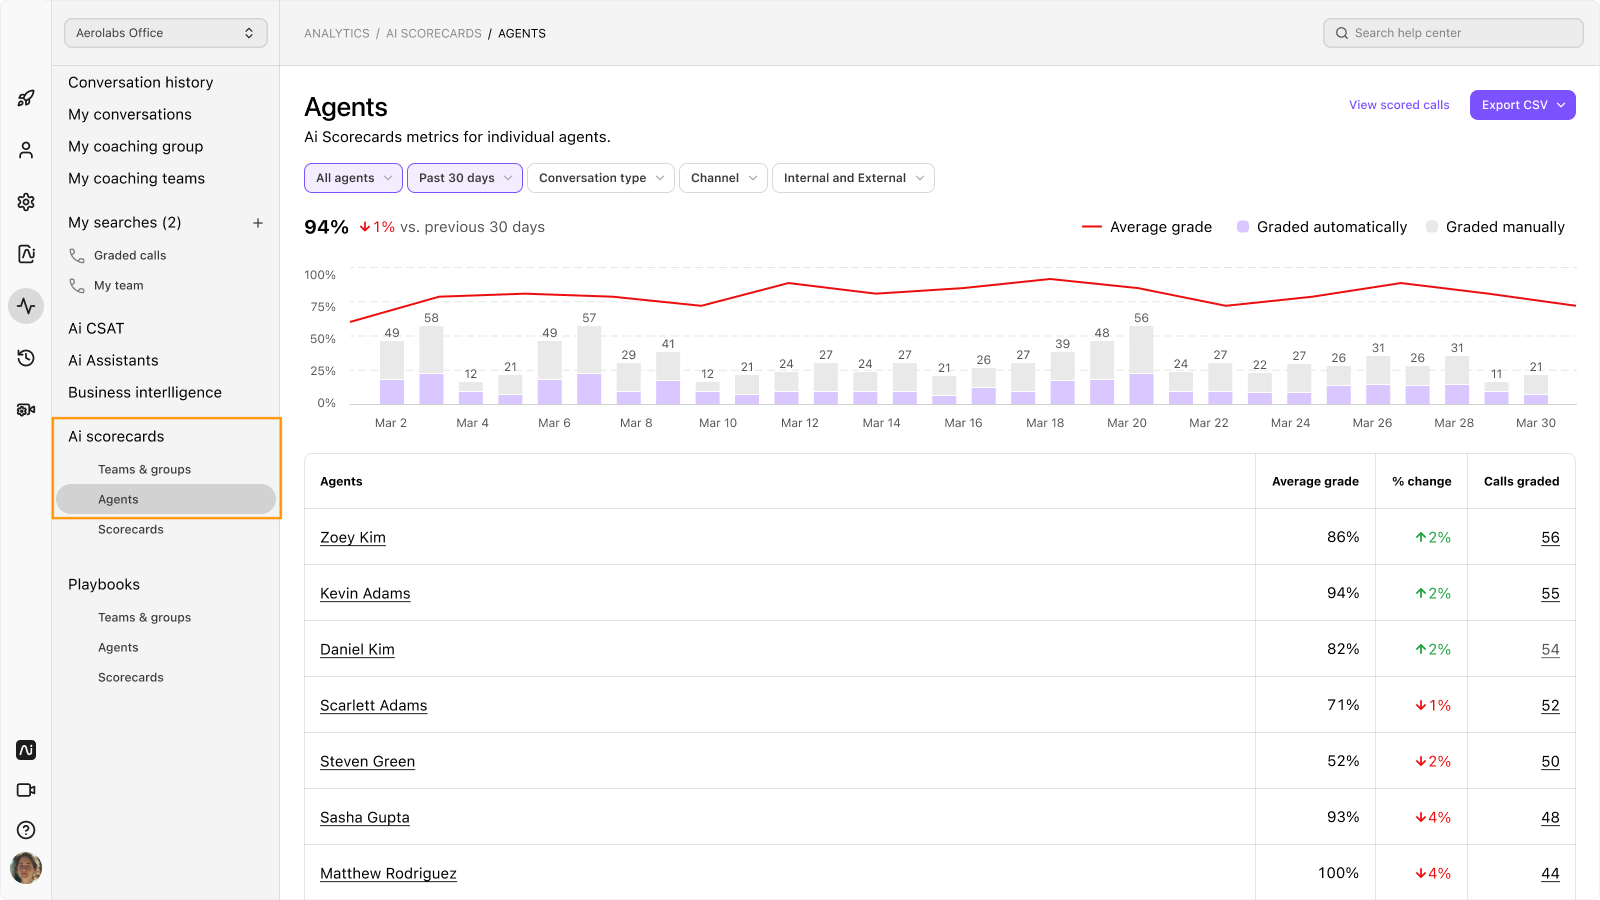Open Business intelligence section
This screenshot has height=900, width=1600.
tap(145, 393)
